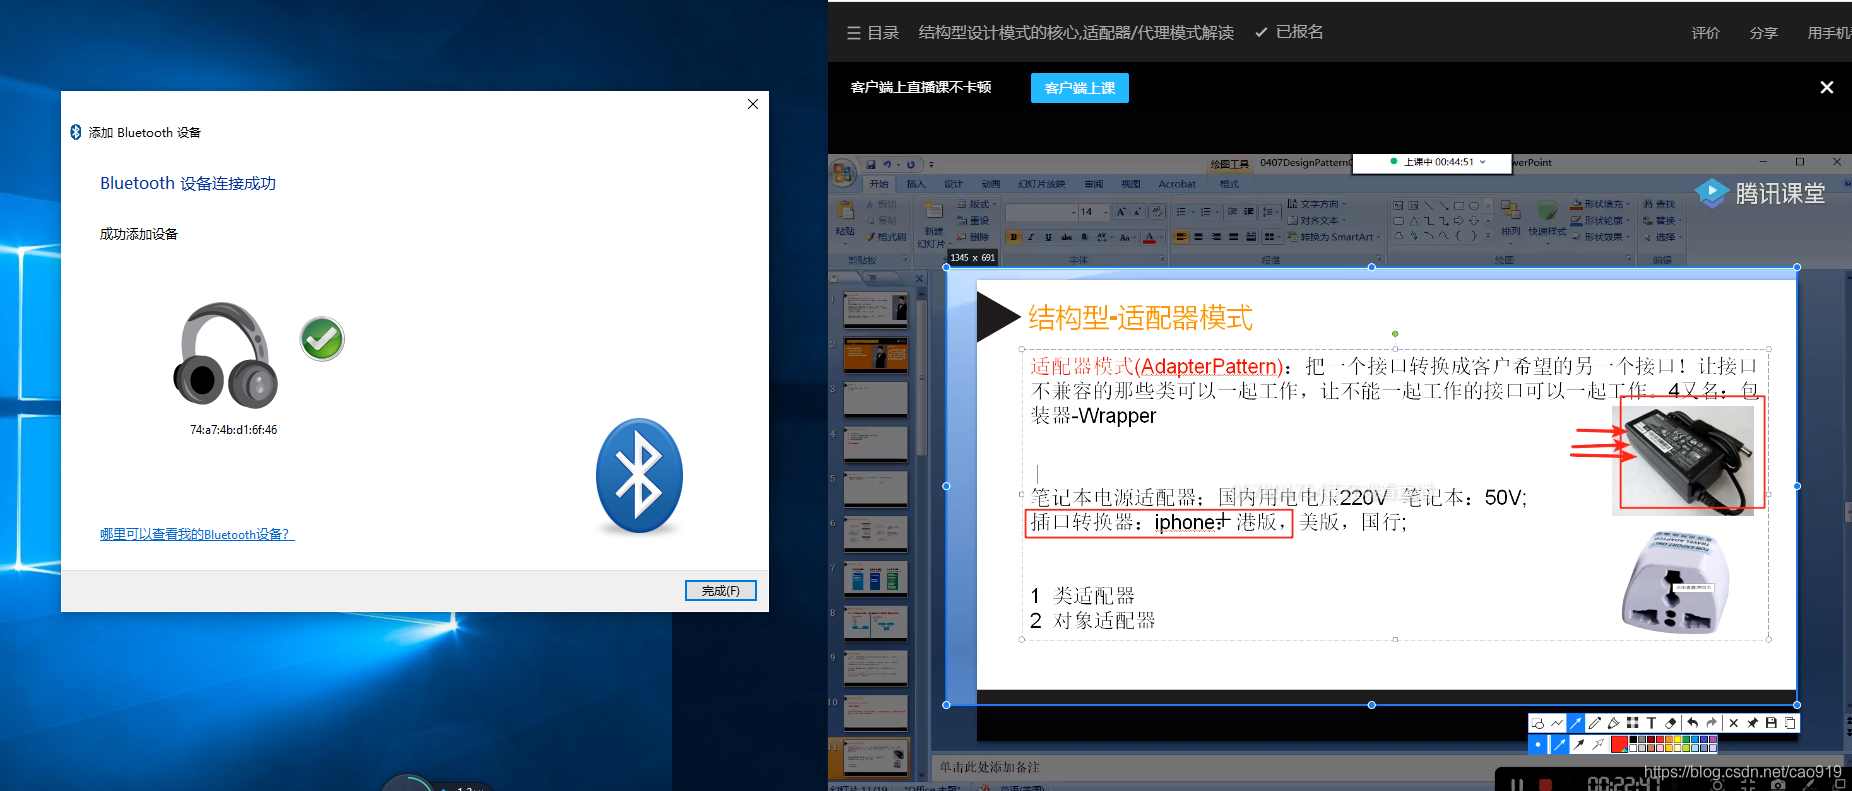Open 哪里可以查看我的Bluetooth设备 link
The image size is (1852, 791).
[197, 534]
